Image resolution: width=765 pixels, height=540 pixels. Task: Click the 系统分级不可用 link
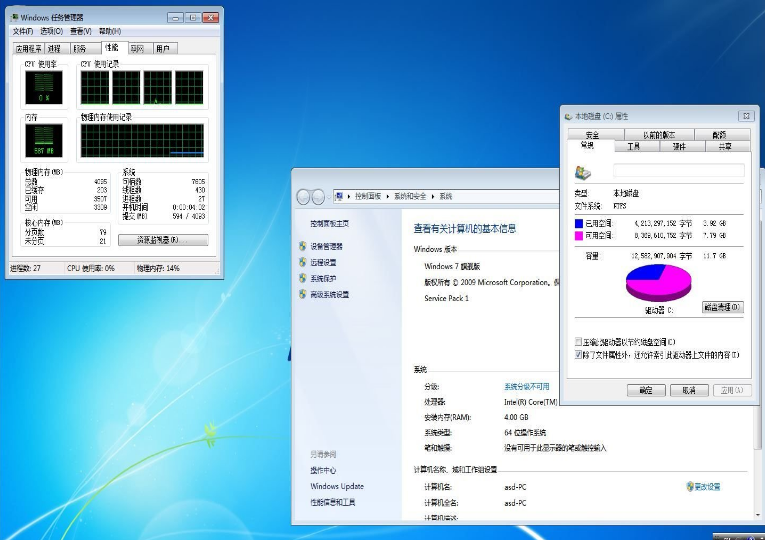click(526, 386)
